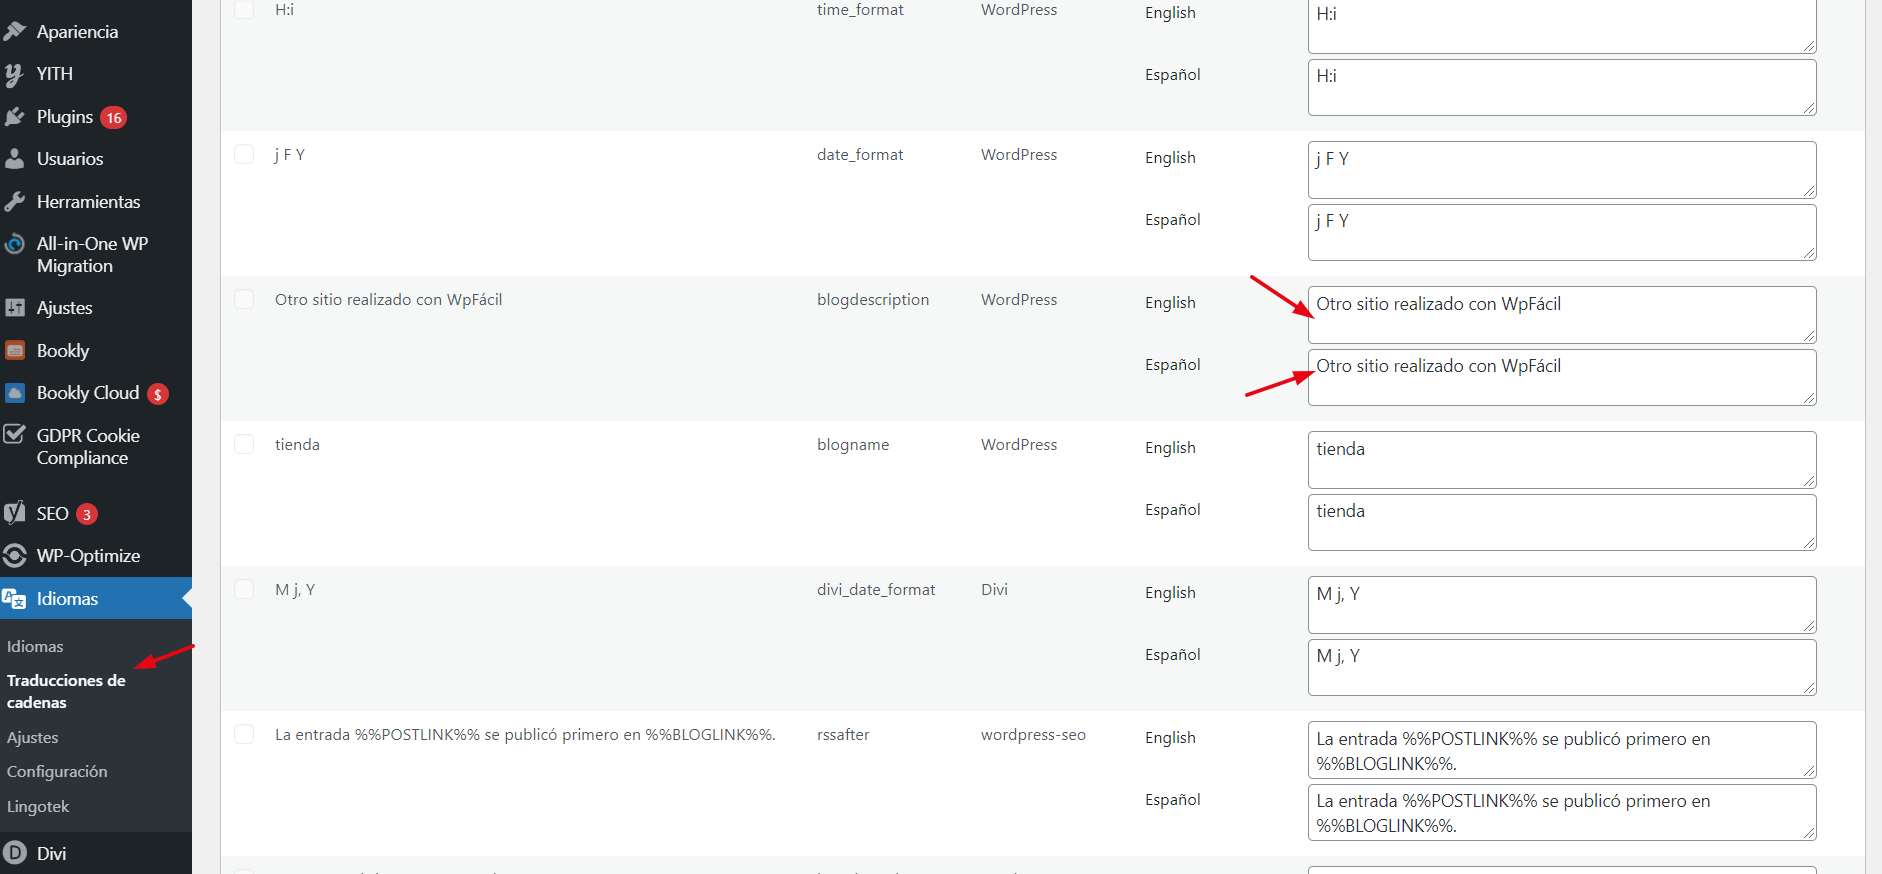Edit English translation field for H:i
This screenshot has height=874, width=1882.
[1562, 25]
